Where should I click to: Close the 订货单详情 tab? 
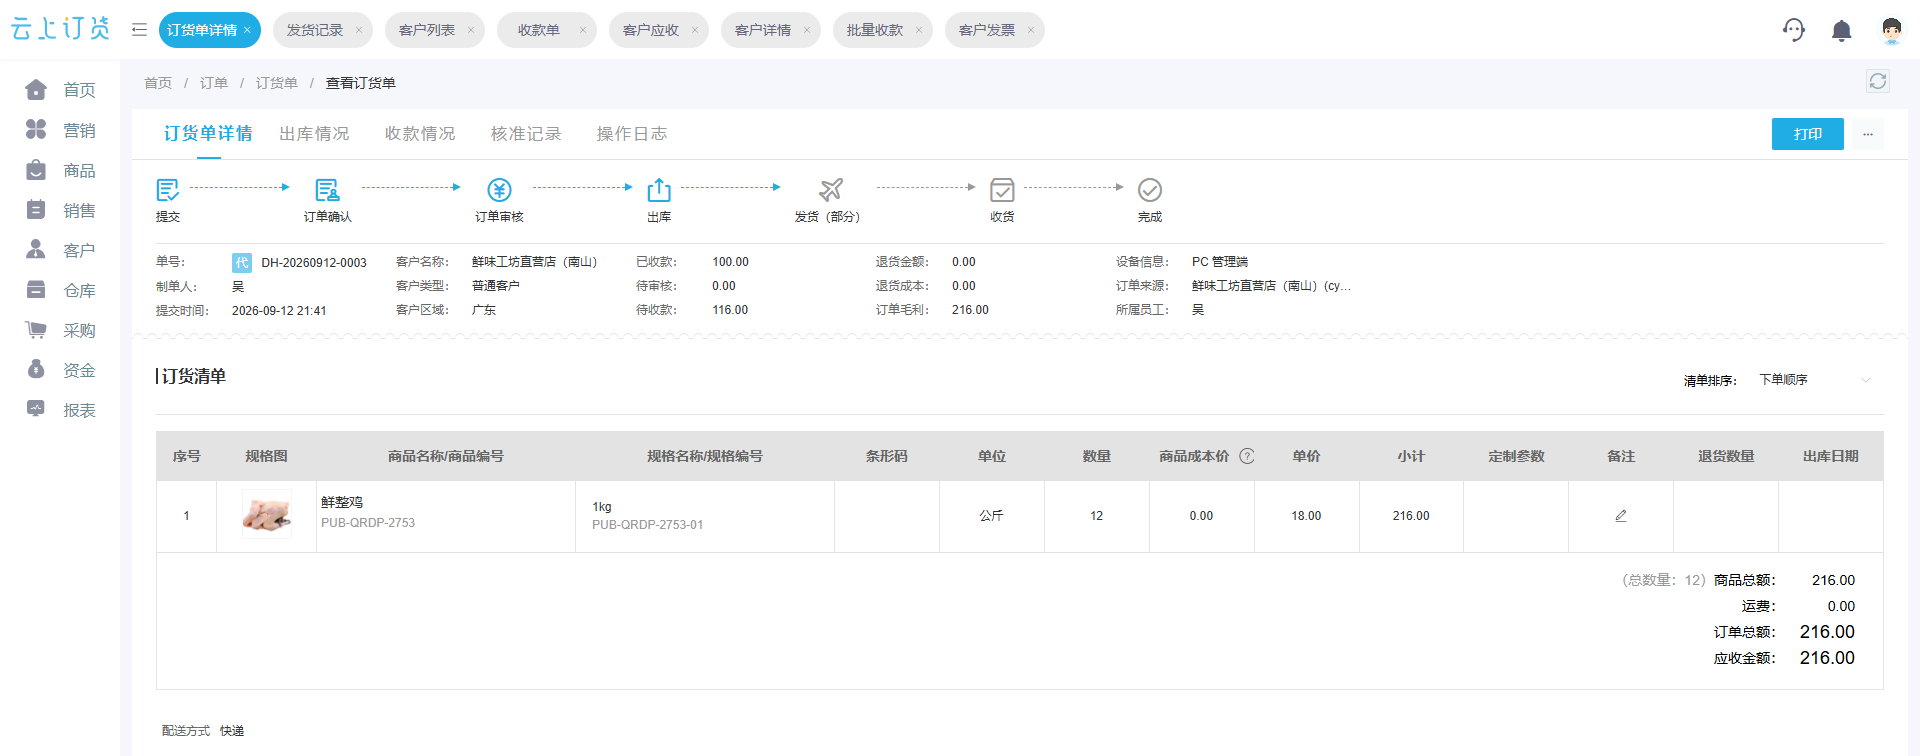tap(247, 30)
